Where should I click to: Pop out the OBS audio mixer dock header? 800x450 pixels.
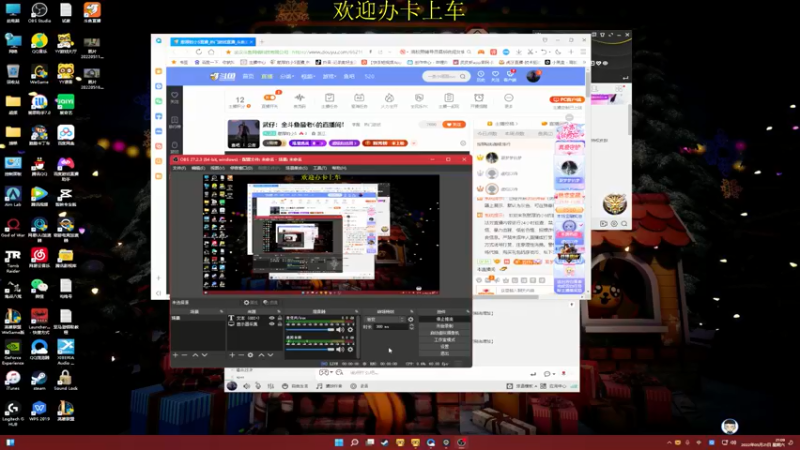click(x=356, y=311)
